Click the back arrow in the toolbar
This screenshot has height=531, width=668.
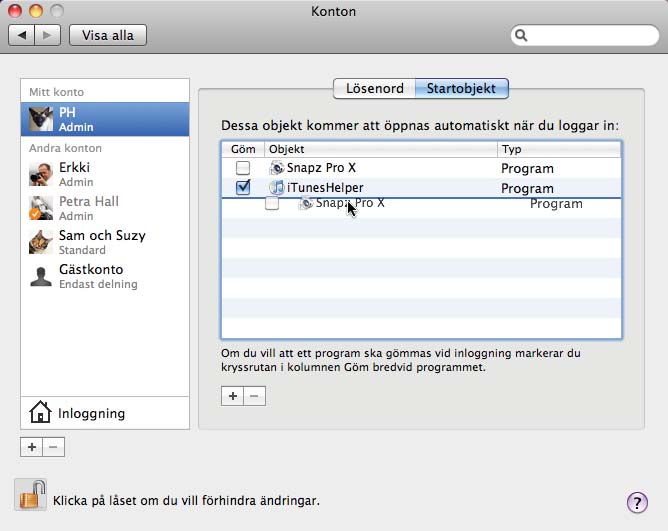(x=21, y=35)
